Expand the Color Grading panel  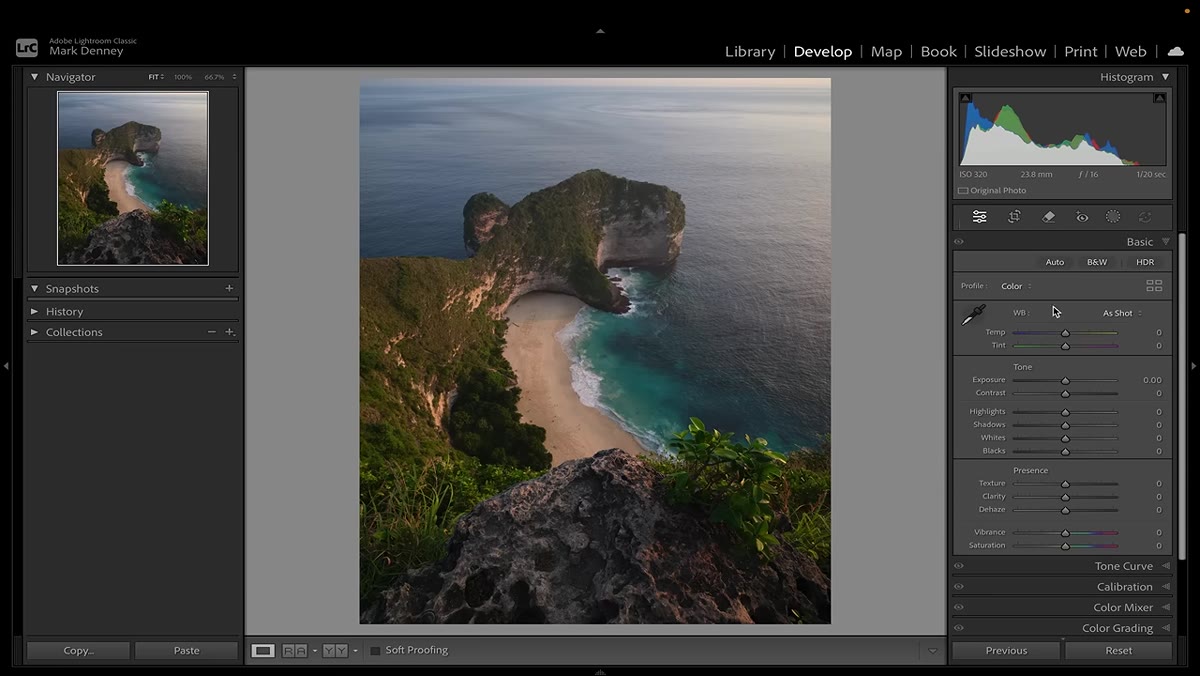point(1165,629)
